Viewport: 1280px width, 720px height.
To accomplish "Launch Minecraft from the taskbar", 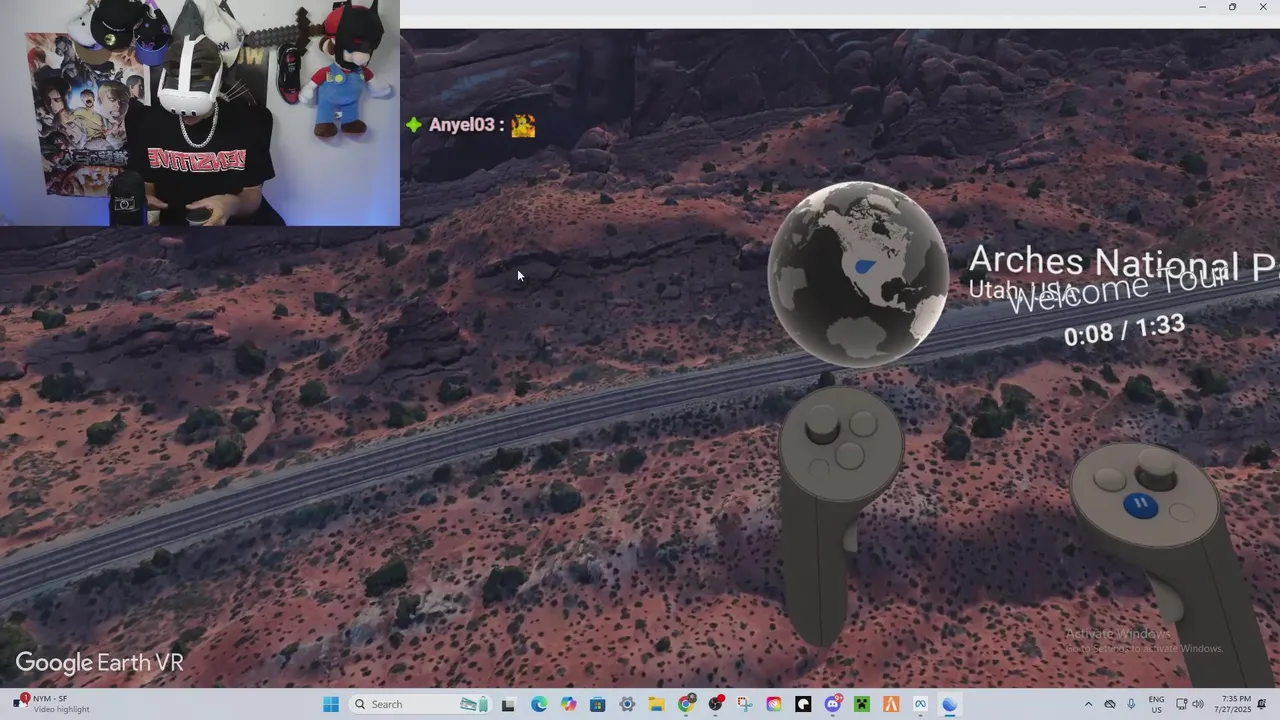I will (x=862, y=704).
